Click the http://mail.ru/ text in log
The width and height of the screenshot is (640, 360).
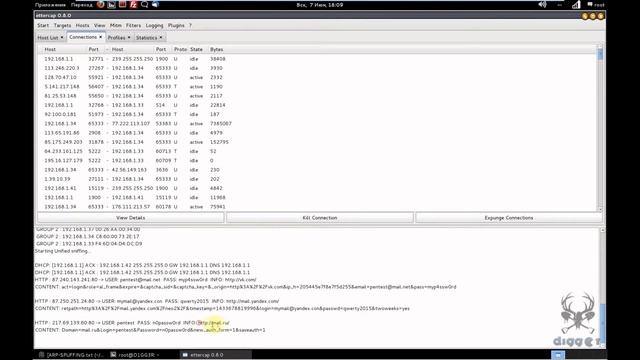pos(213,323)
